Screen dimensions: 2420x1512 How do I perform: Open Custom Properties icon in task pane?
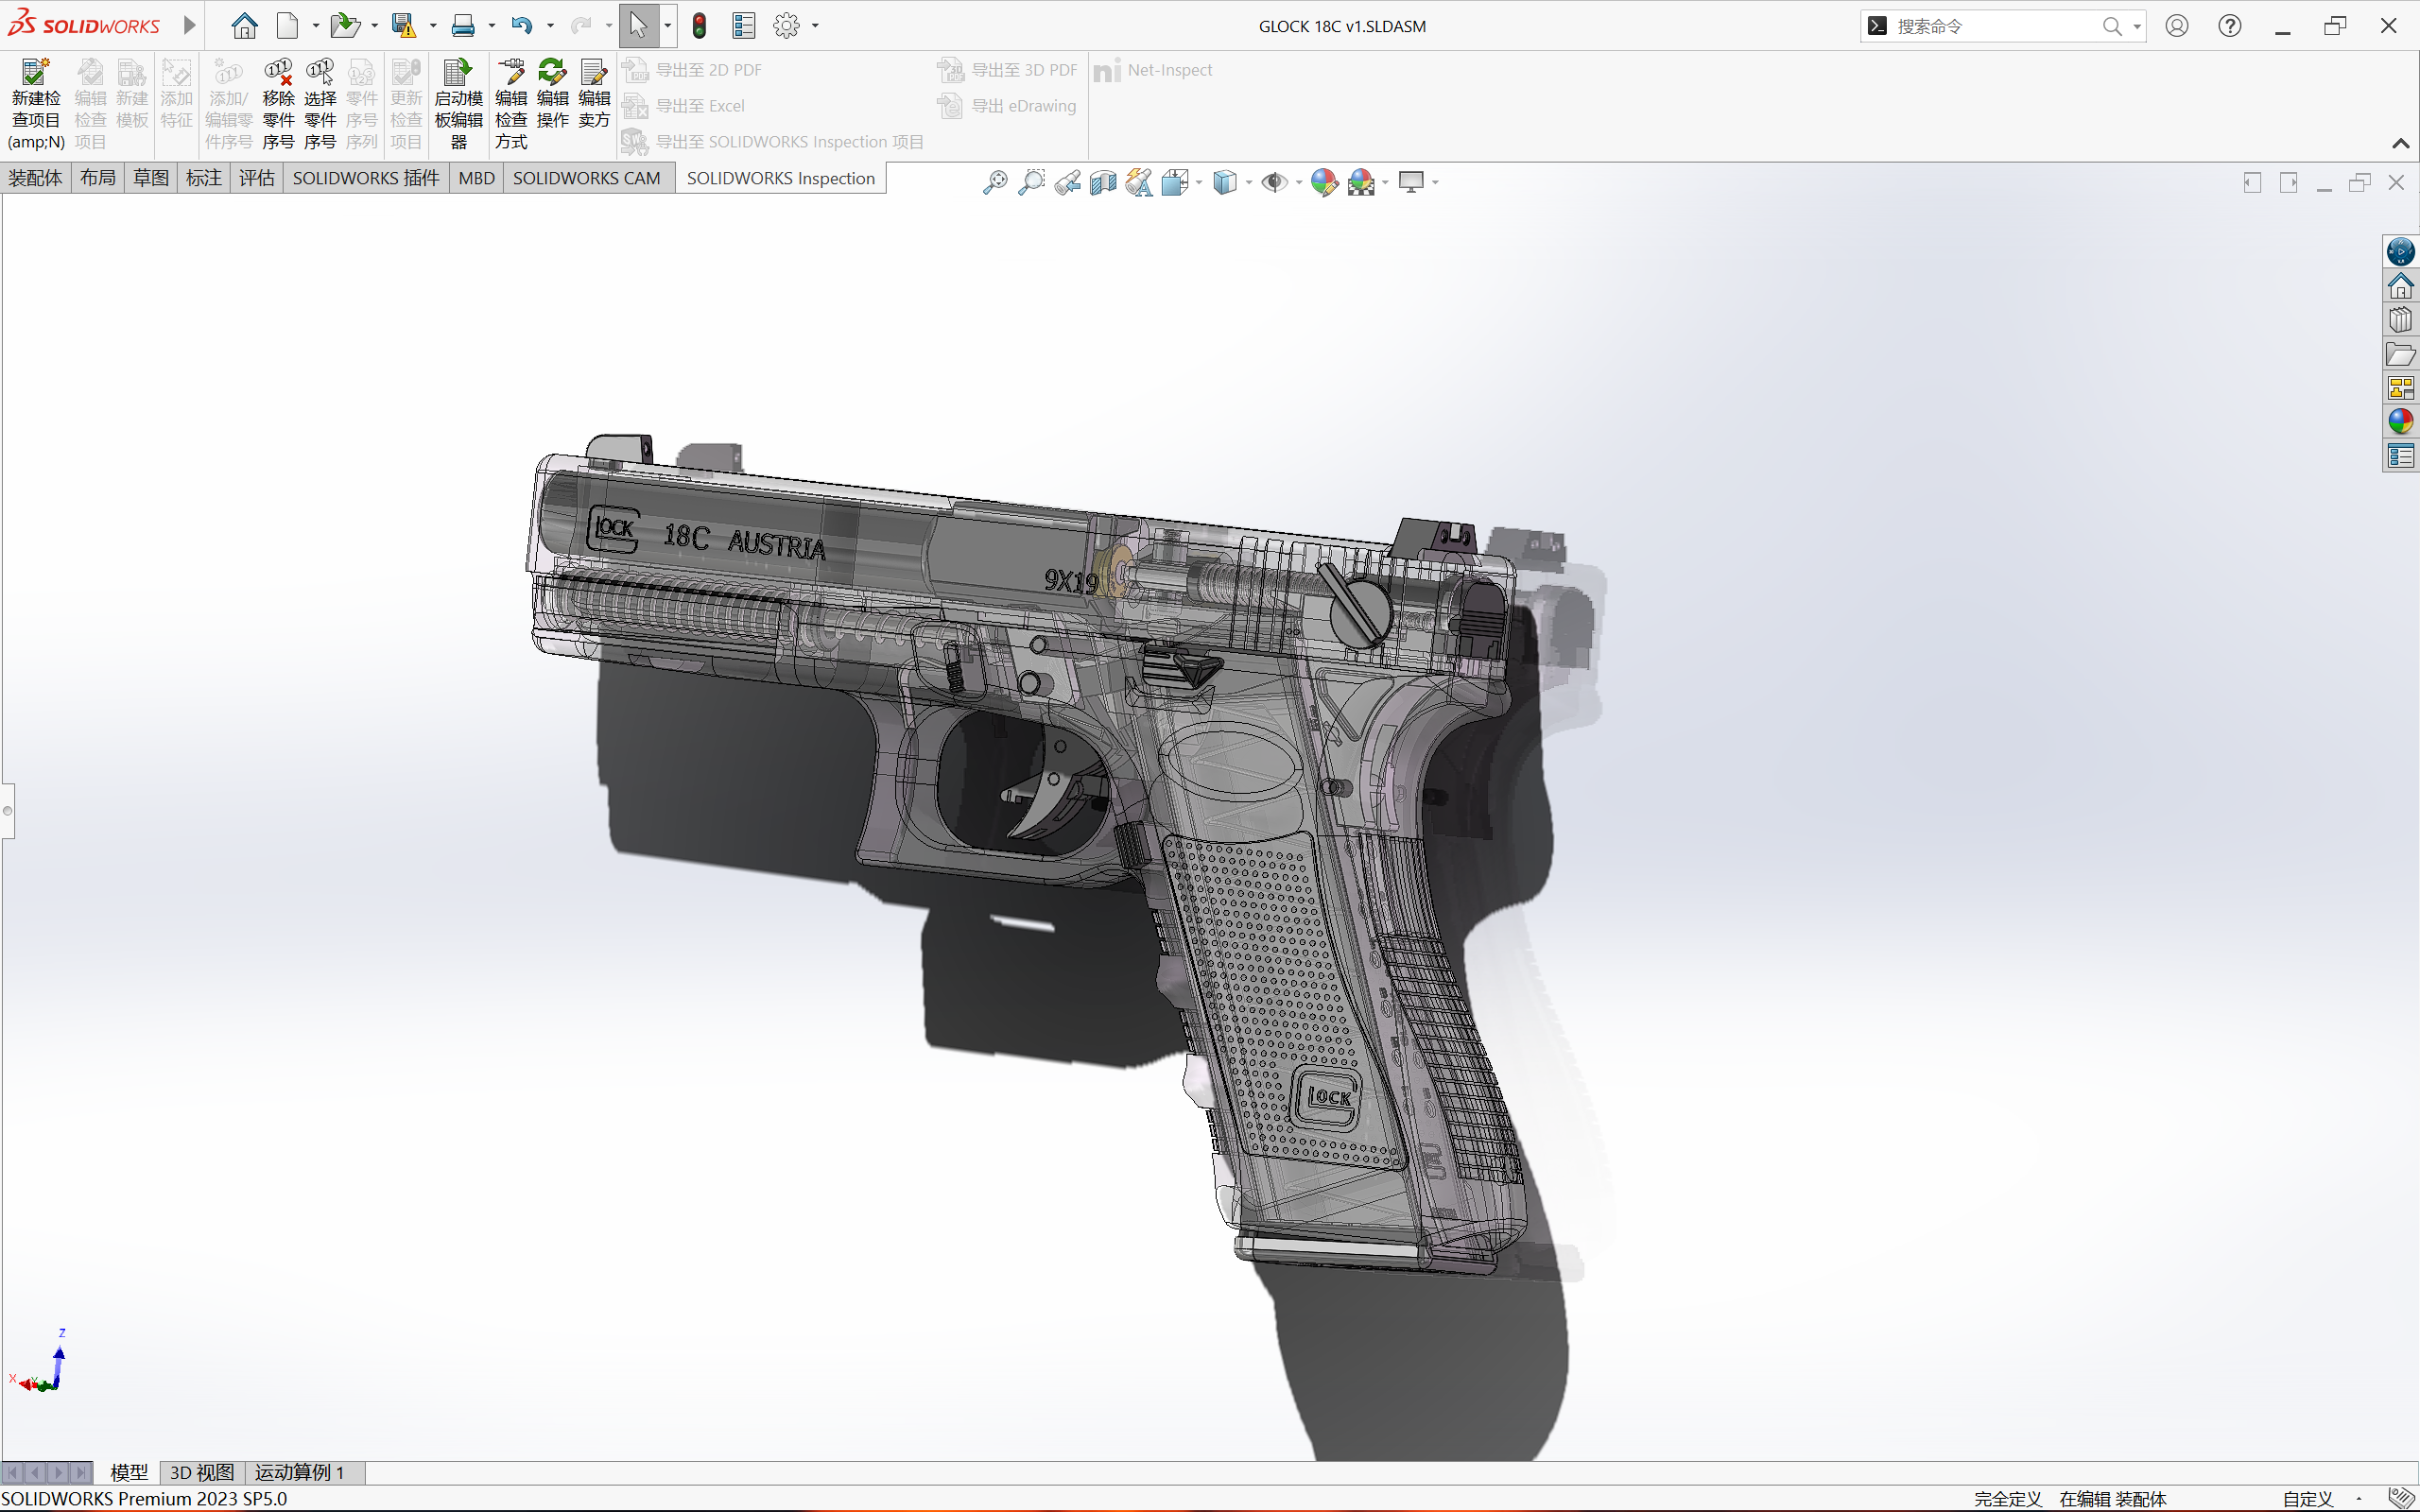2401,456
